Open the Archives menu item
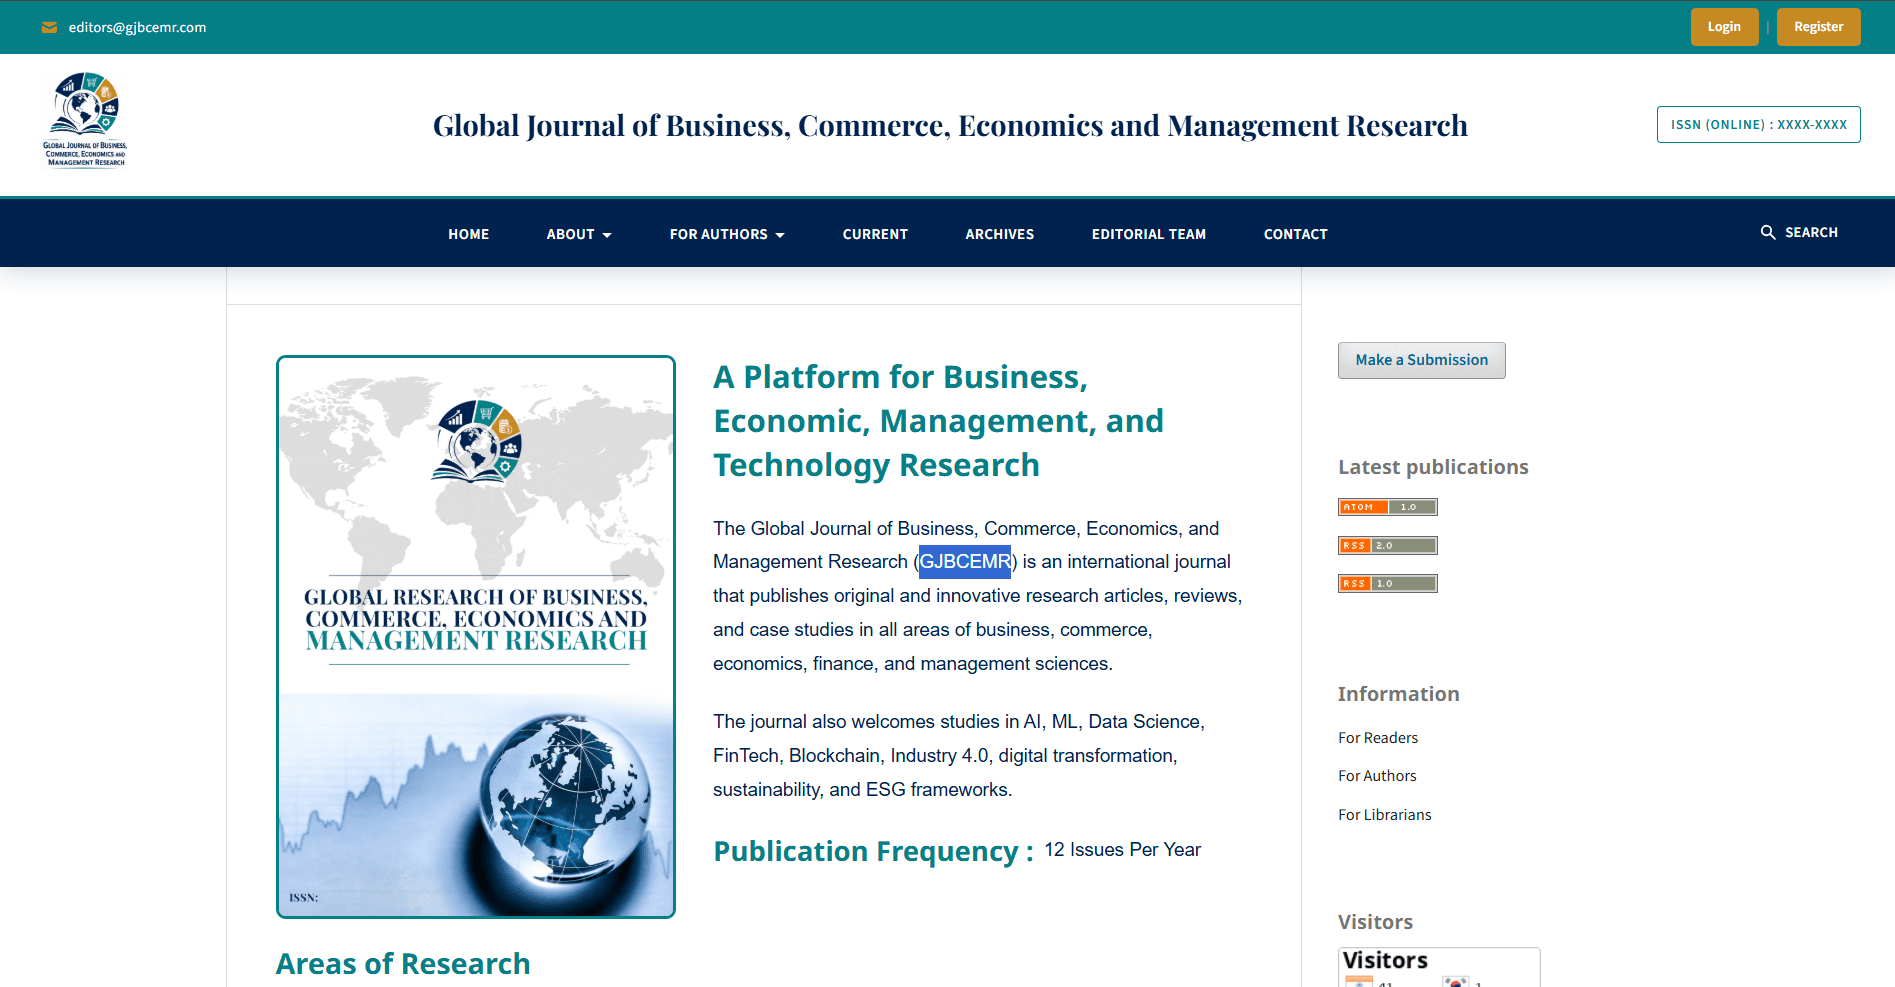 pos(1000,234)
